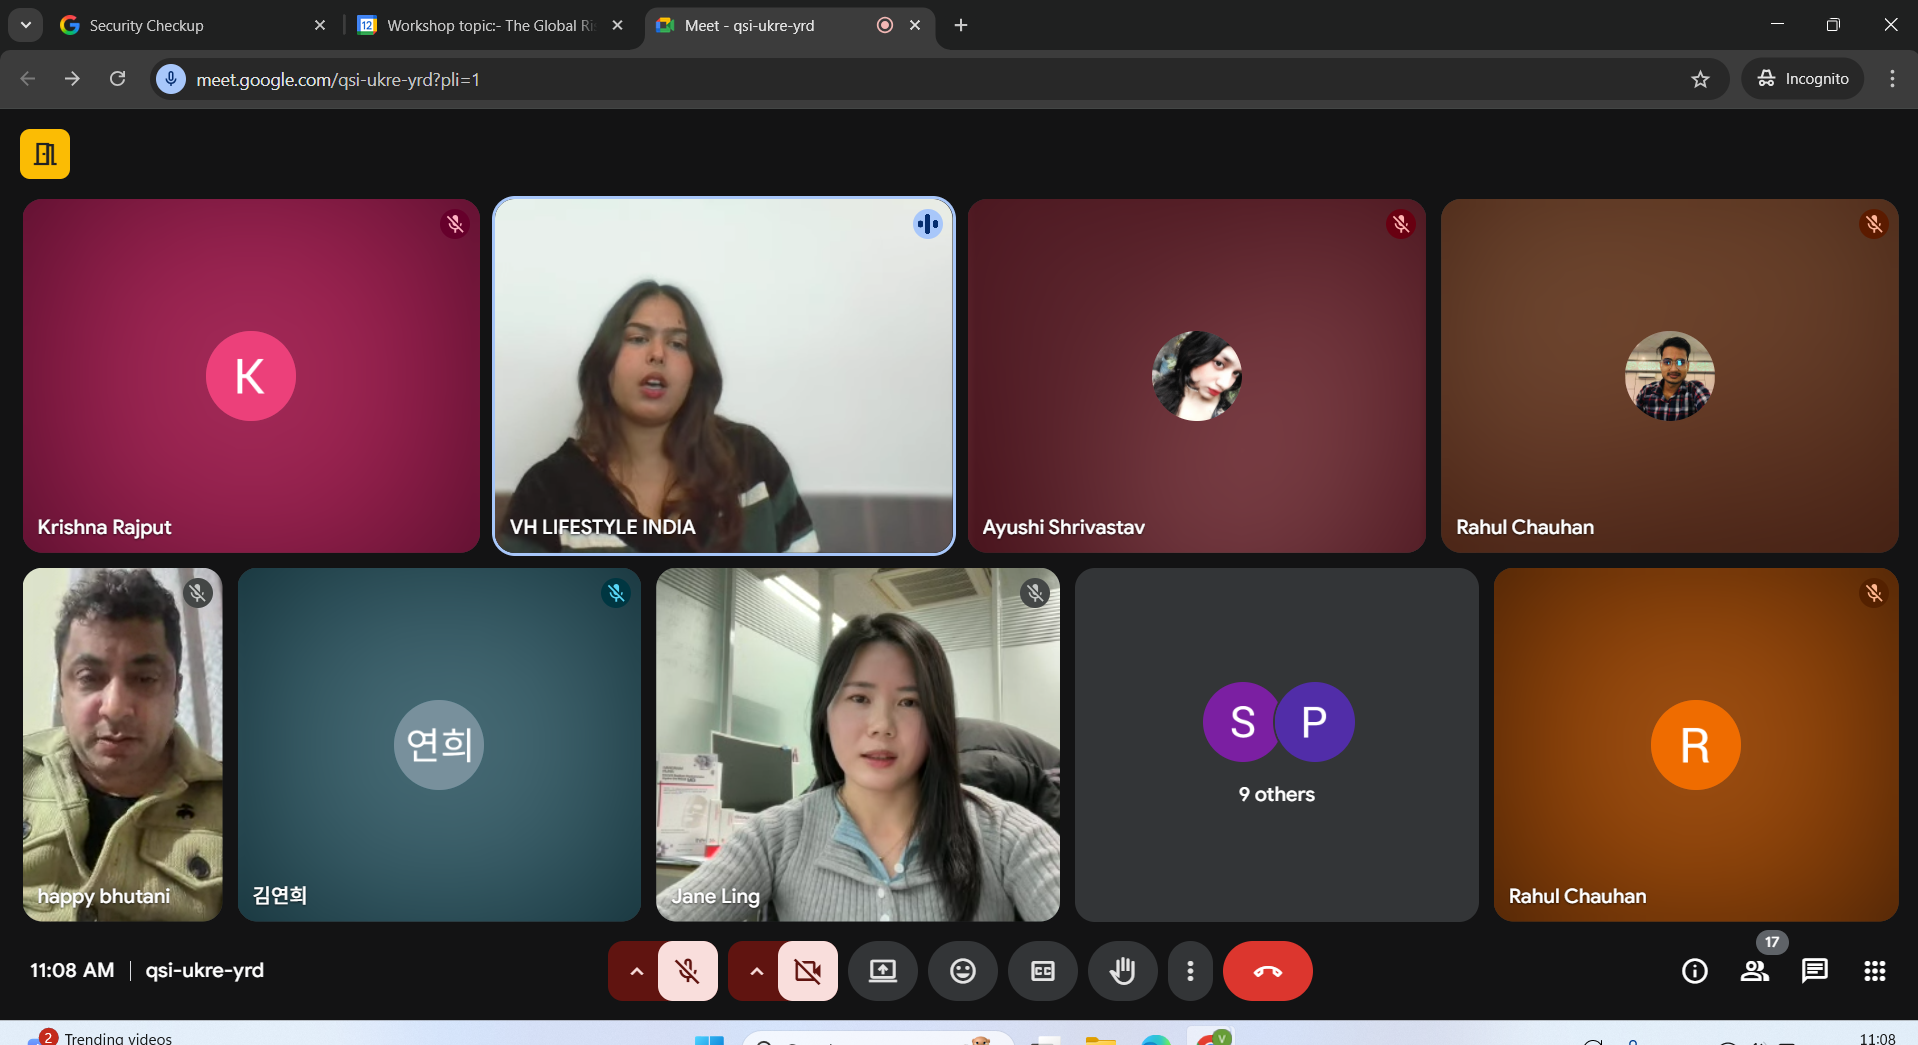Expand video settings arrow beside camera

(x=756, y=971)
